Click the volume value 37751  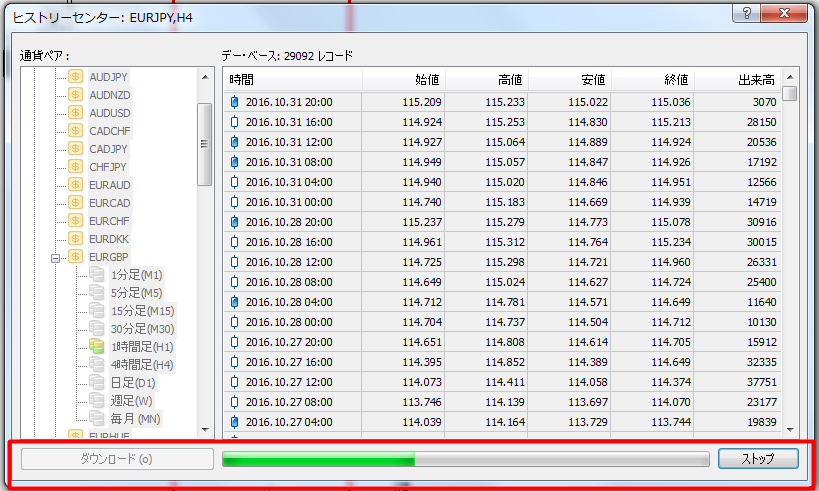click(x=762, y=382)
